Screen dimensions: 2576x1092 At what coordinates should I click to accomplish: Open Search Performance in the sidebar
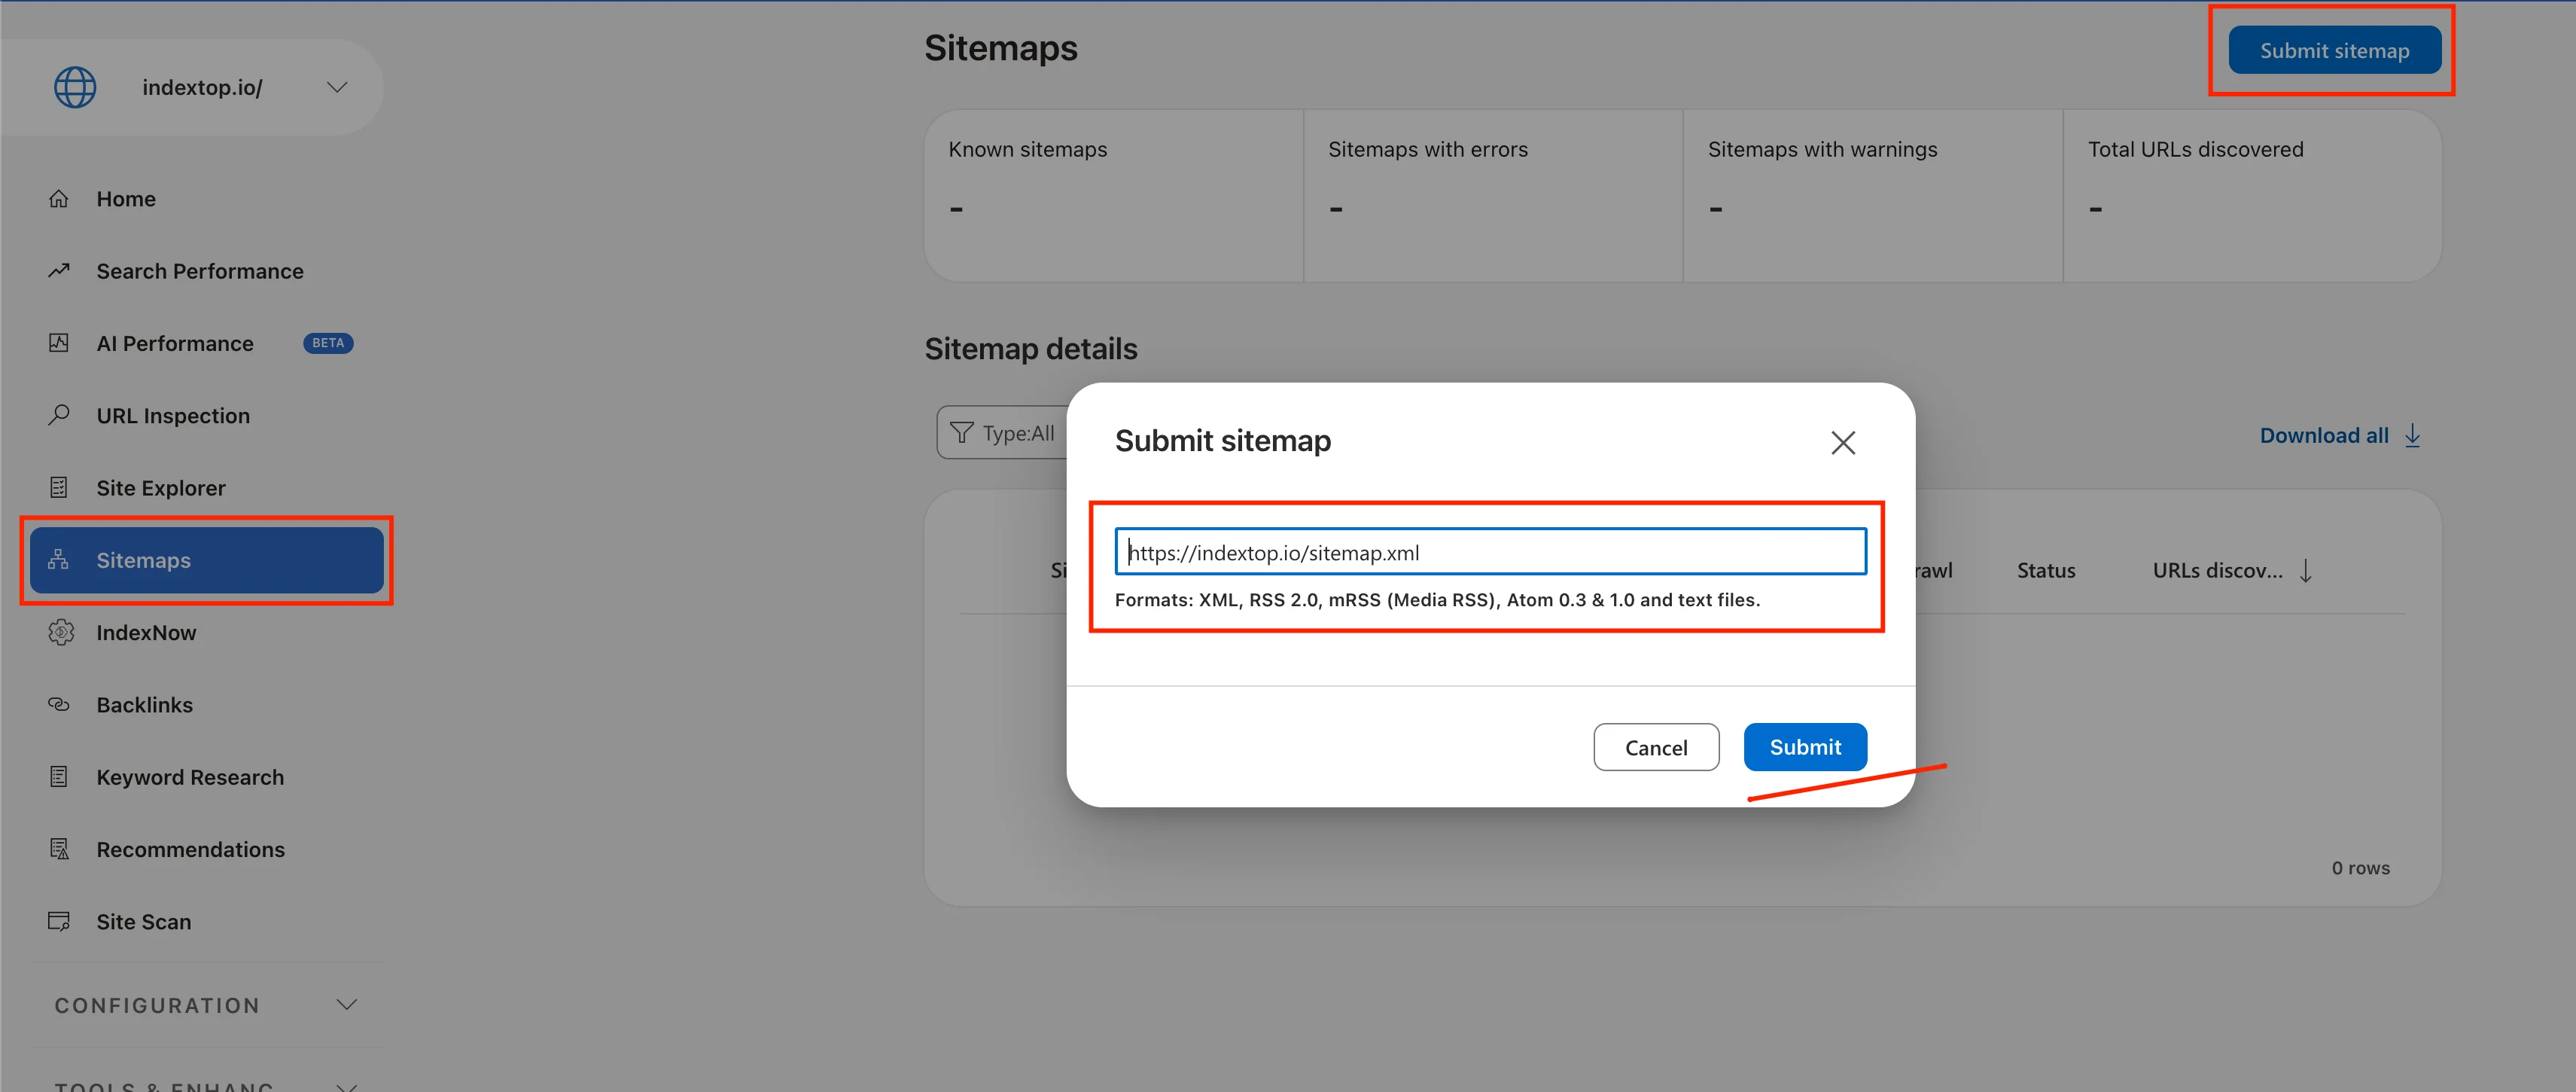coord(200,271)
